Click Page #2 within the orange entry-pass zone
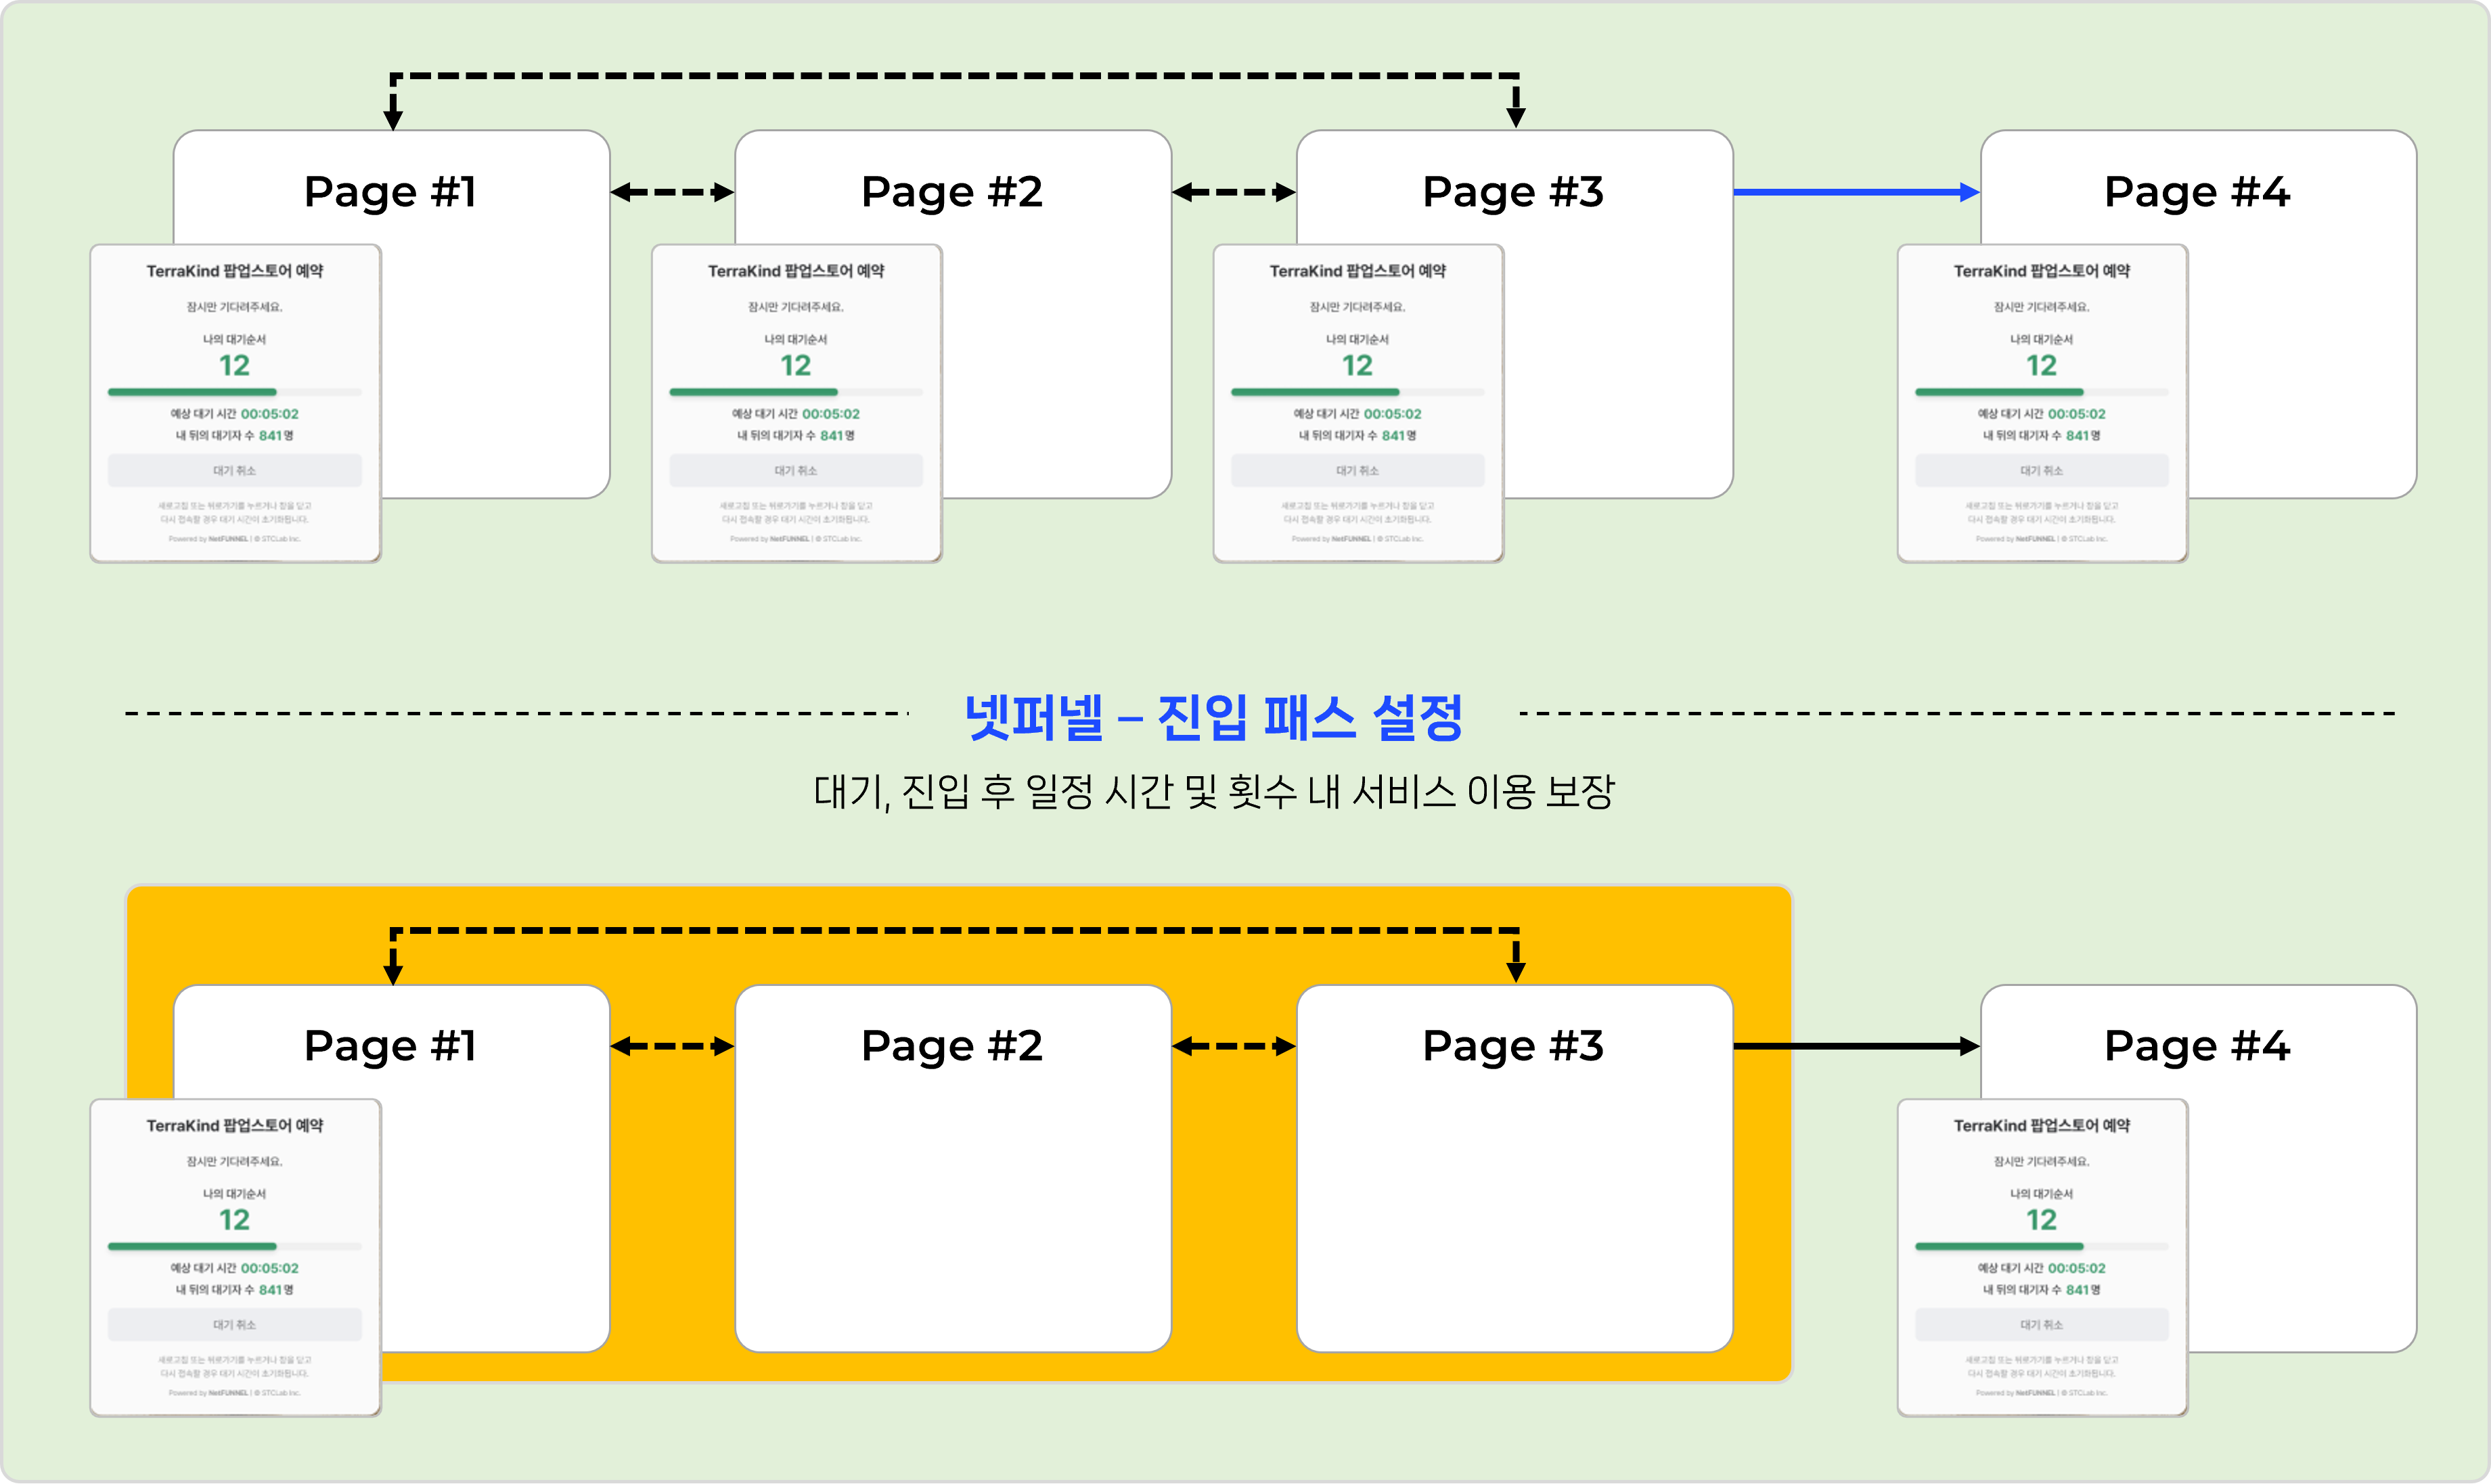2491x1484 pixels. pyautogui.click(x=953, y=1045)
